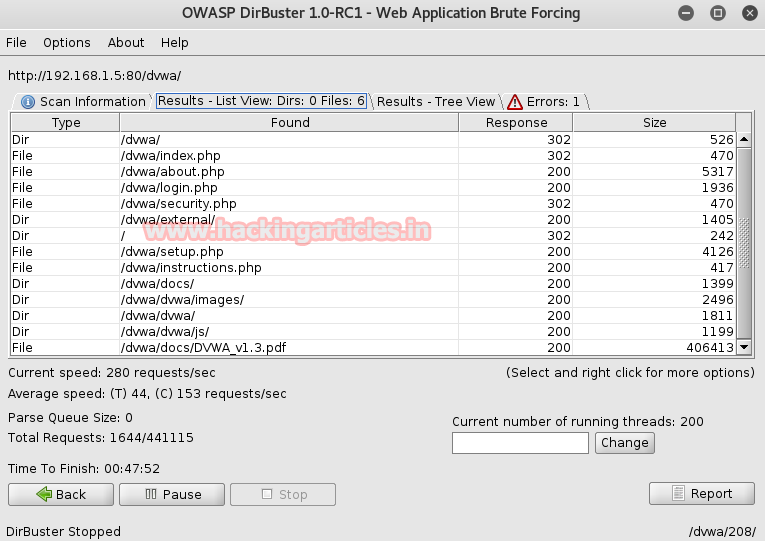Click the green arrow icon on Back button
Screen dimensions: 765x541
[44, 494]
